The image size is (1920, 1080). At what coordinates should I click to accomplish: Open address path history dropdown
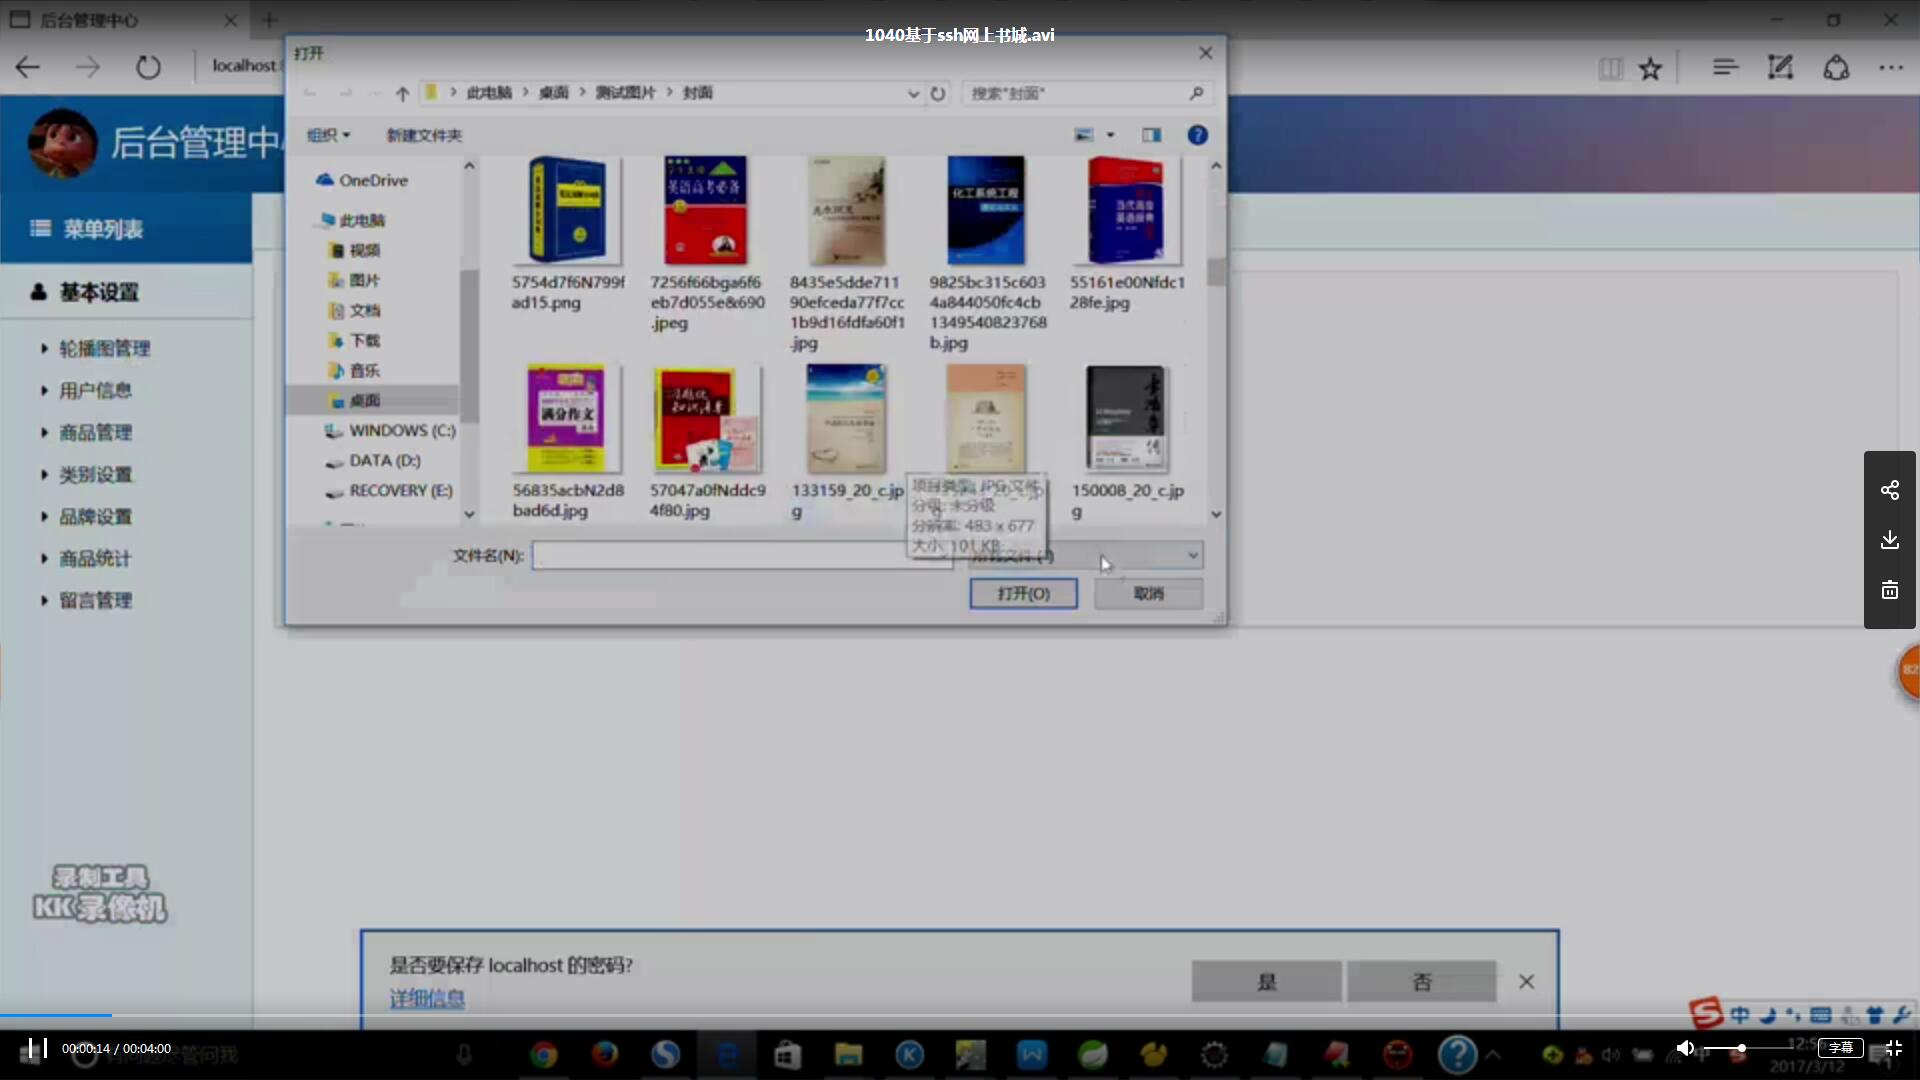click(913, 93)
